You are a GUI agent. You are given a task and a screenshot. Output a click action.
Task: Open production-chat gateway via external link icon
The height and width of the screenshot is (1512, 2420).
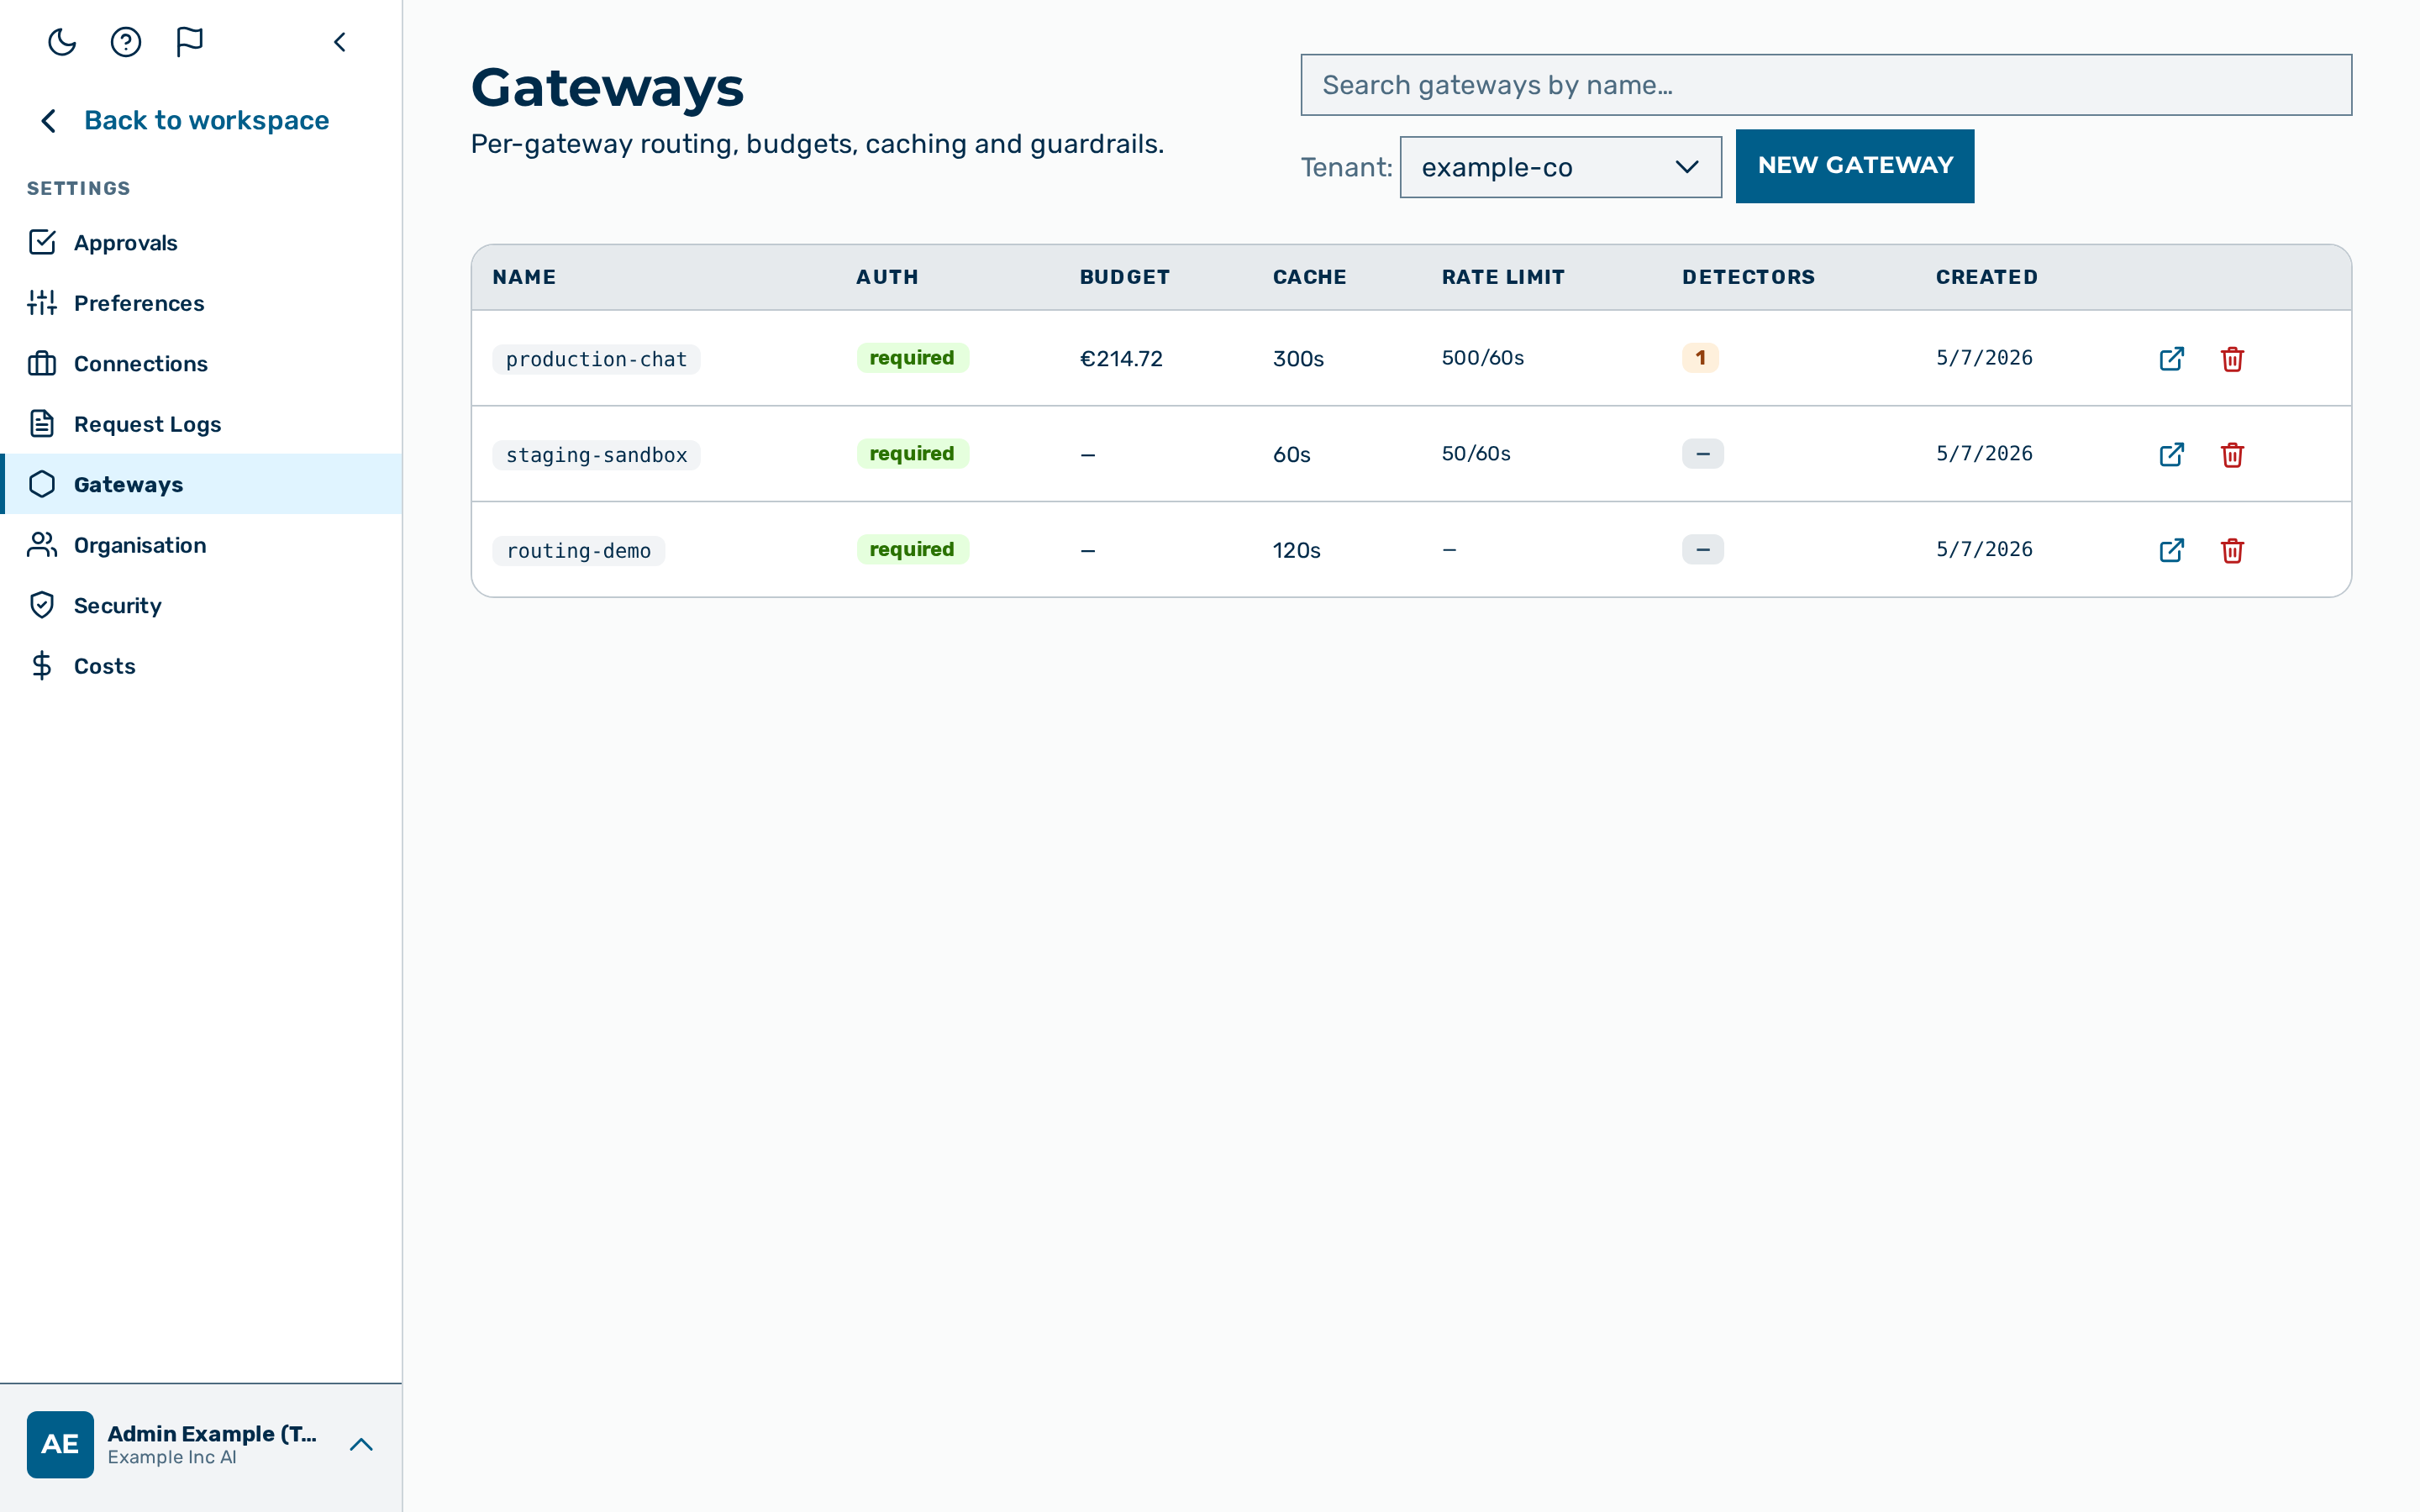pos(2171,359)
